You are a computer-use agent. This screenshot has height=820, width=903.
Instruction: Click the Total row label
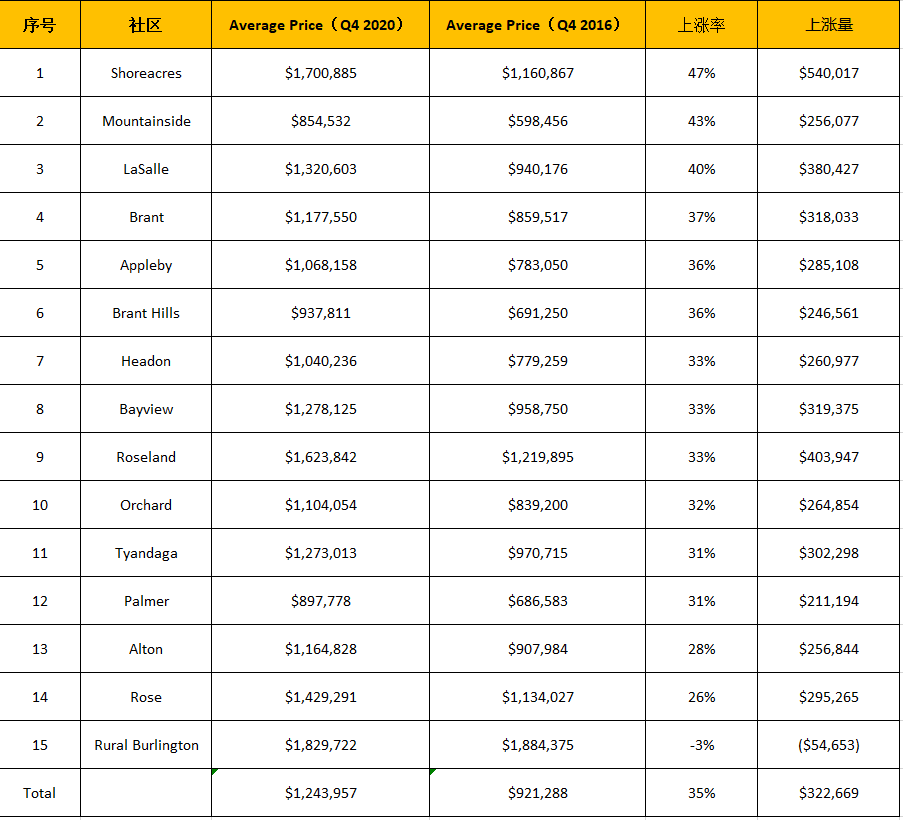[x=40, y=793]
